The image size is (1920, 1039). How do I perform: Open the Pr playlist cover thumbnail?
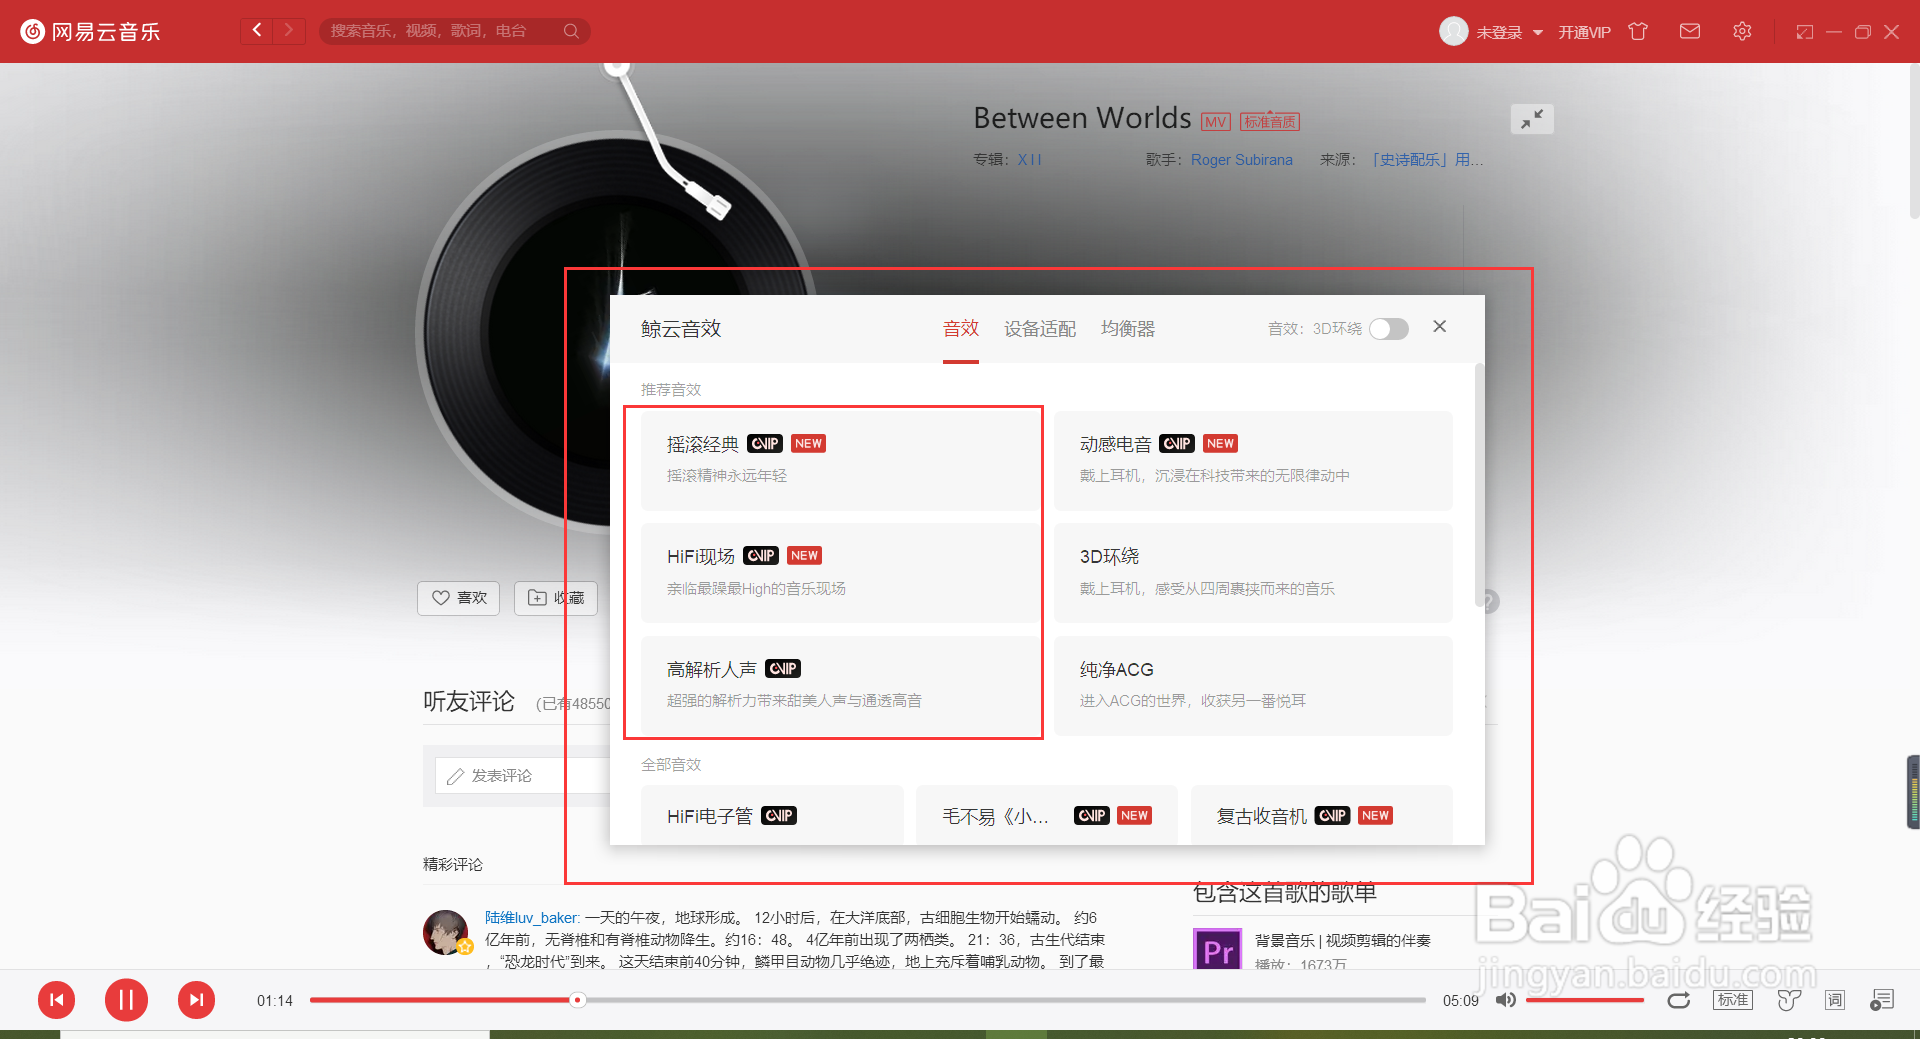tap(1217, 949)
